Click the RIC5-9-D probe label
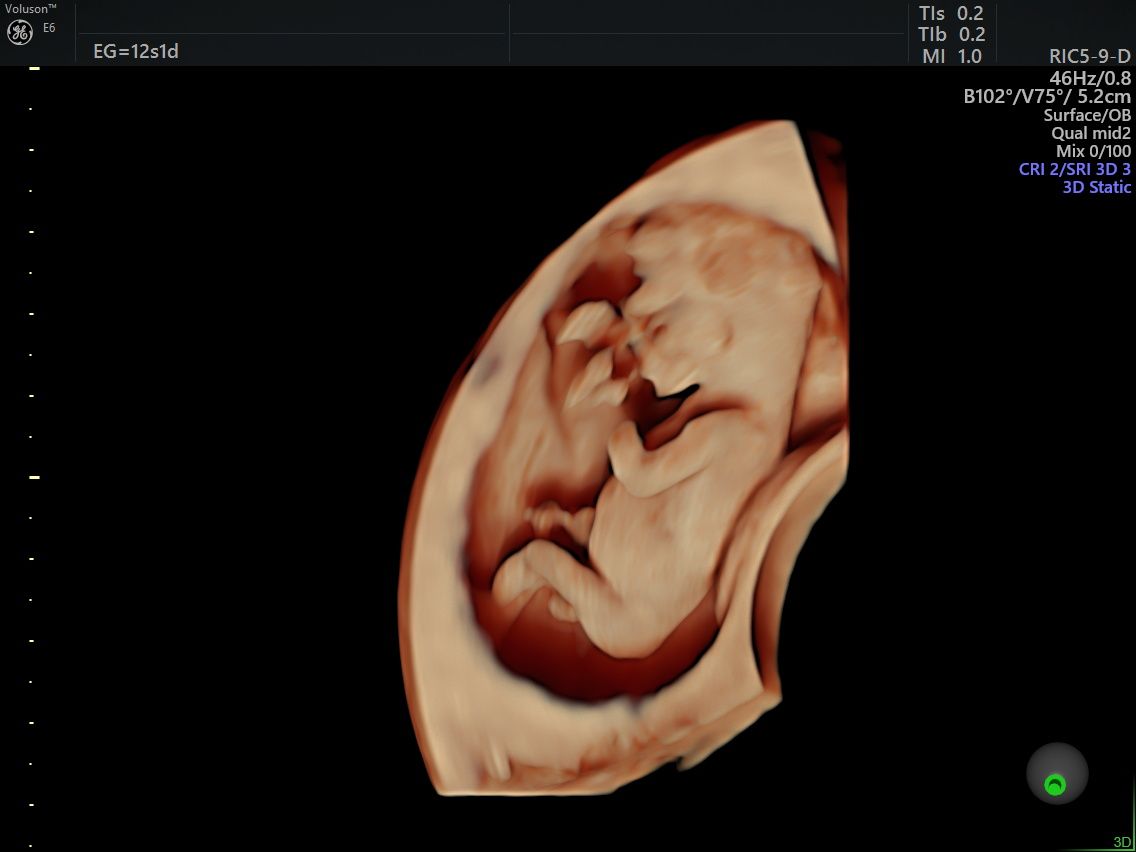This screenshot has height=852, width=1136. pyautogui.click(x=1090, y=57)
